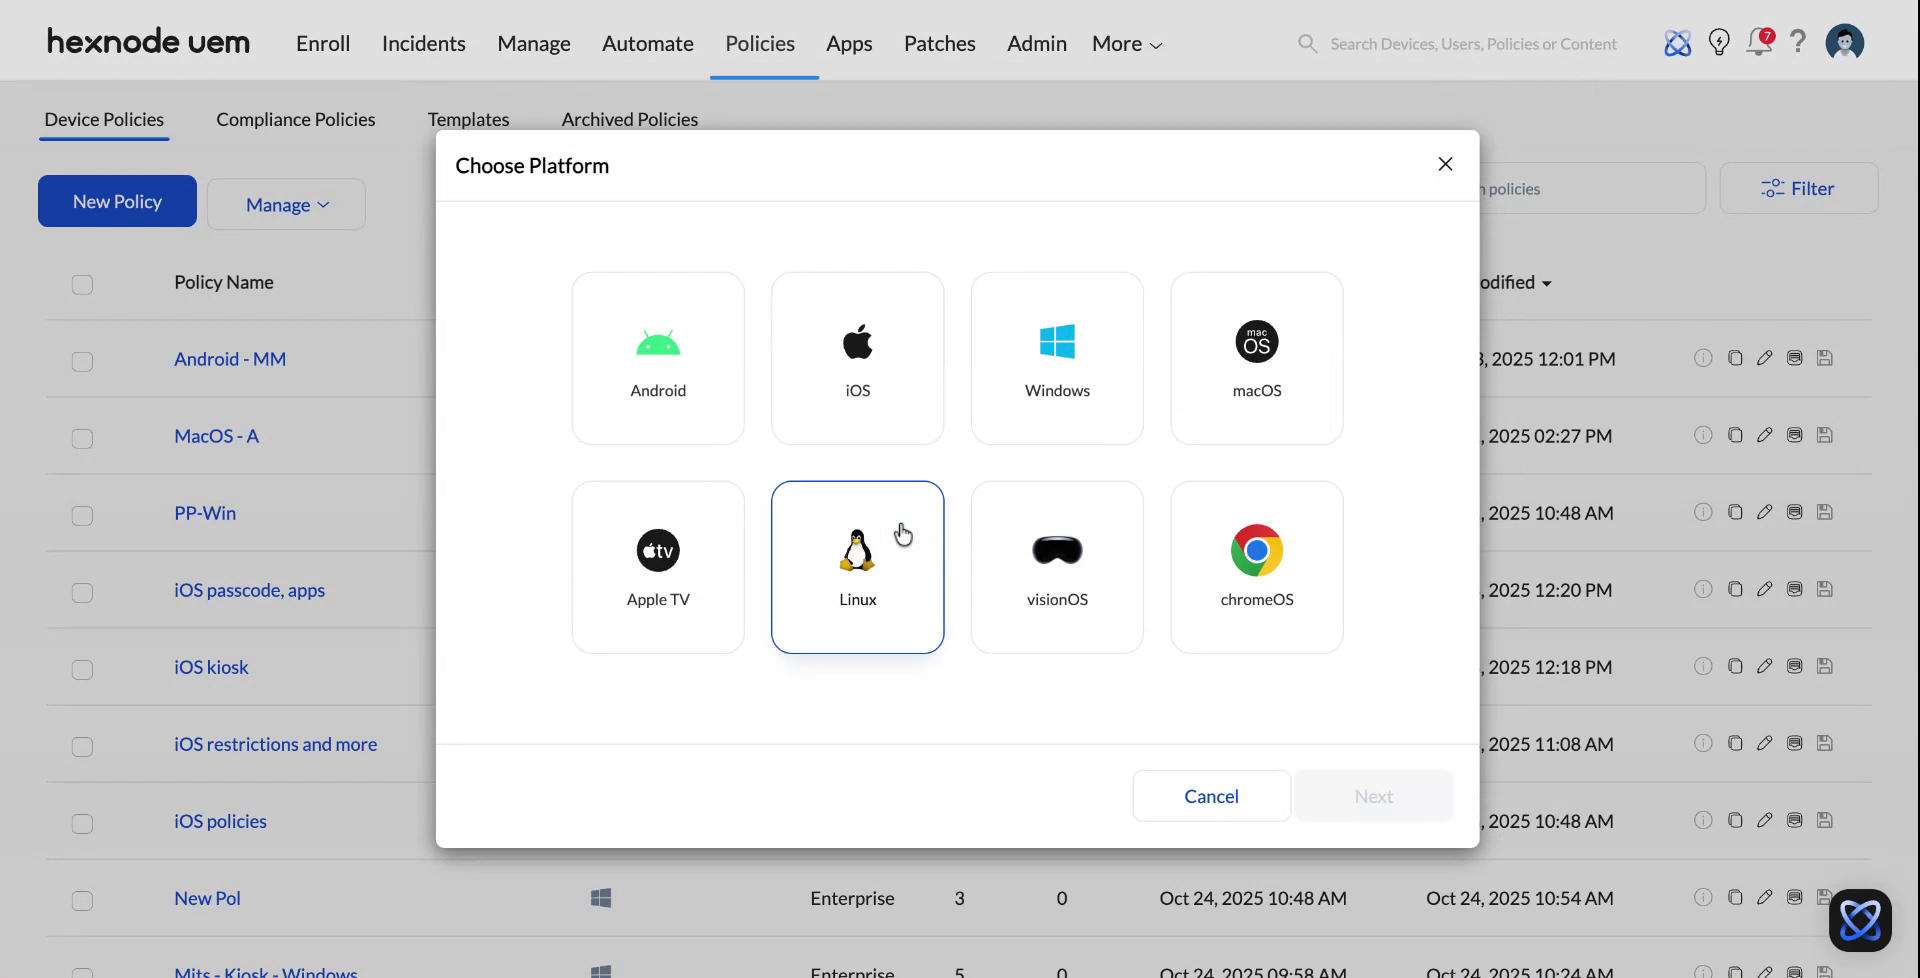Edit the MacOS - A policy using pencil icon
Viewport: 1920px width, 978px height.
pyautogui.click(x=1765, y=435)
